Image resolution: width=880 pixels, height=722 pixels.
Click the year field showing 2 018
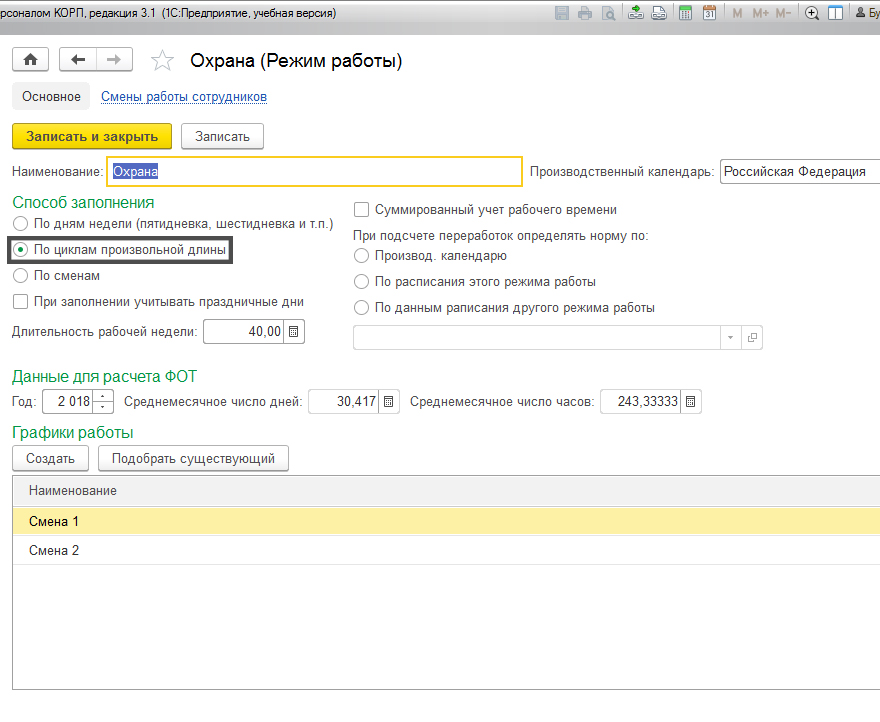tap(68, 401)
